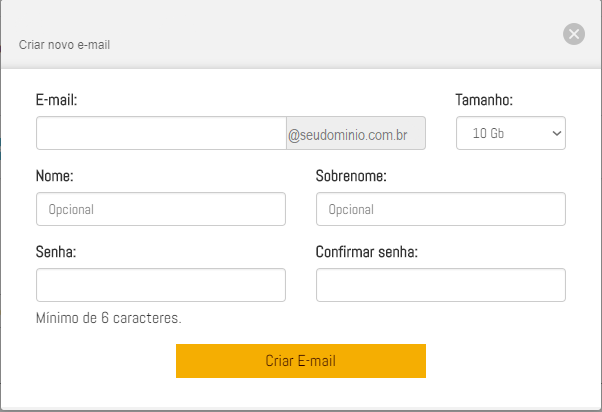
Task: Click the E-mail address input field
Action: pyautogui.click(x=161, y=133)
